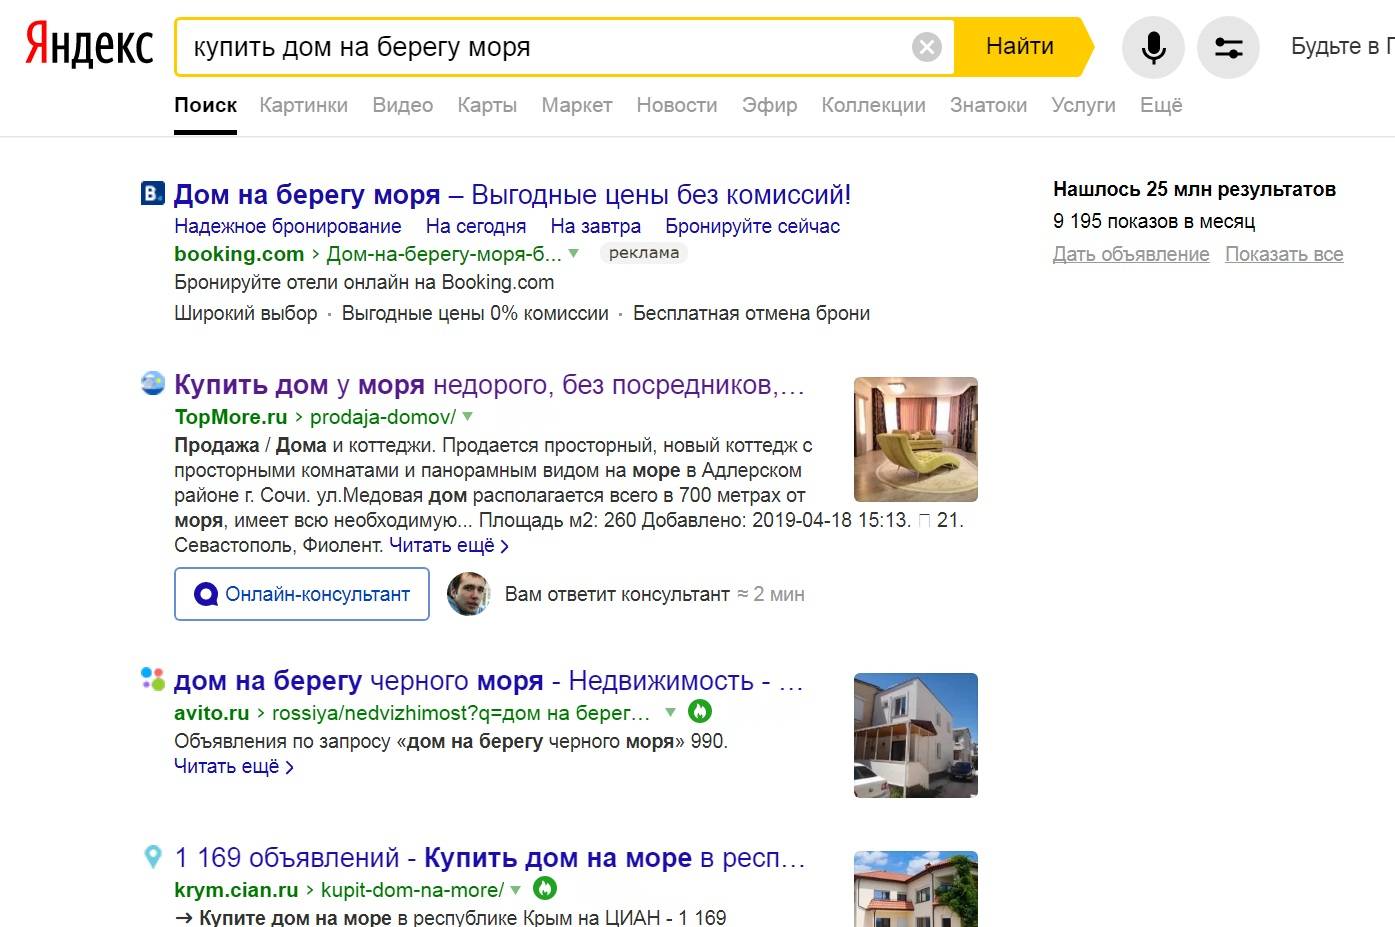Image resolution: width=1395 pixels, height=927 pixels.
Task: Switch to the Эфир tab
Action: click(769, 105)
